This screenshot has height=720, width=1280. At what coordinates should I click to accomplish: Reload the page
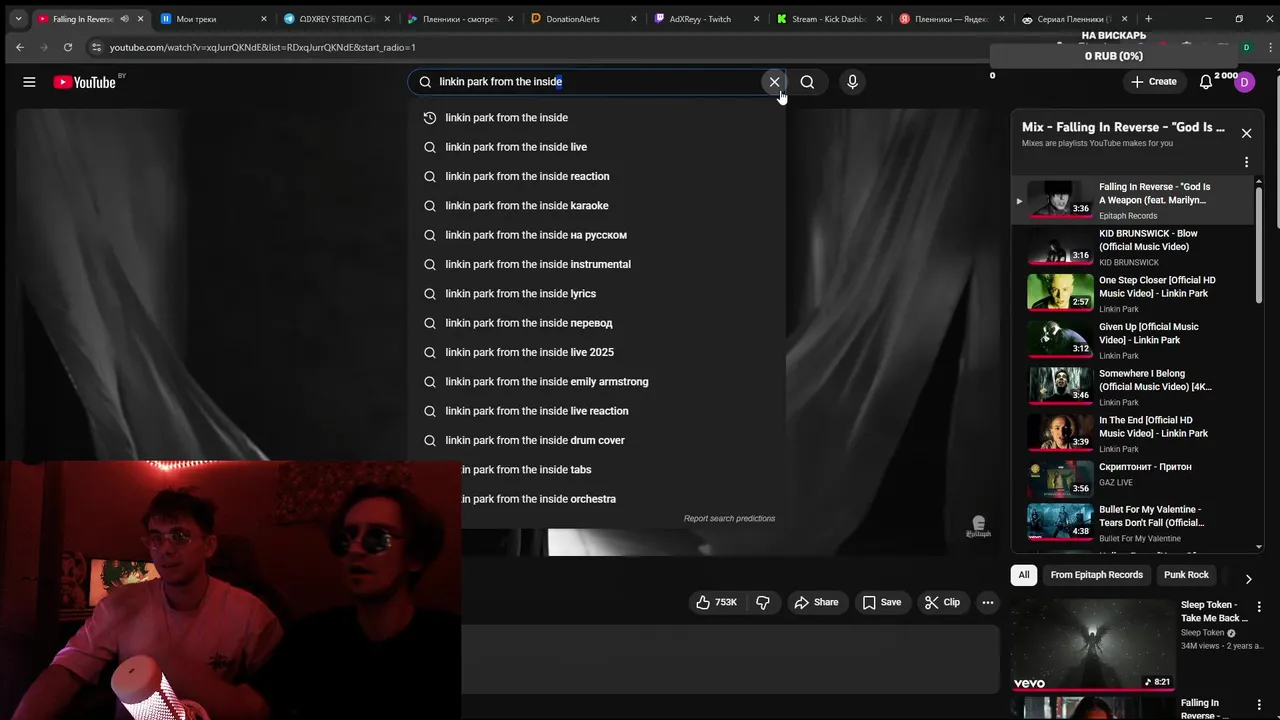pos(67,47)
